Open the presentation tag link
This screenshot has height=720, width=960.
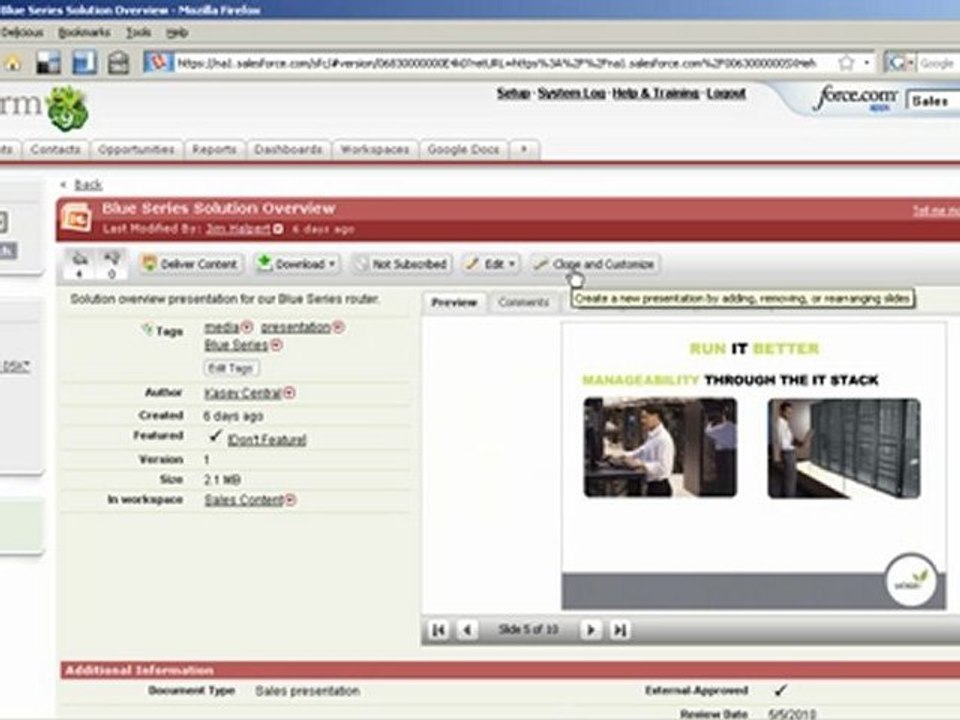point(296,328)
